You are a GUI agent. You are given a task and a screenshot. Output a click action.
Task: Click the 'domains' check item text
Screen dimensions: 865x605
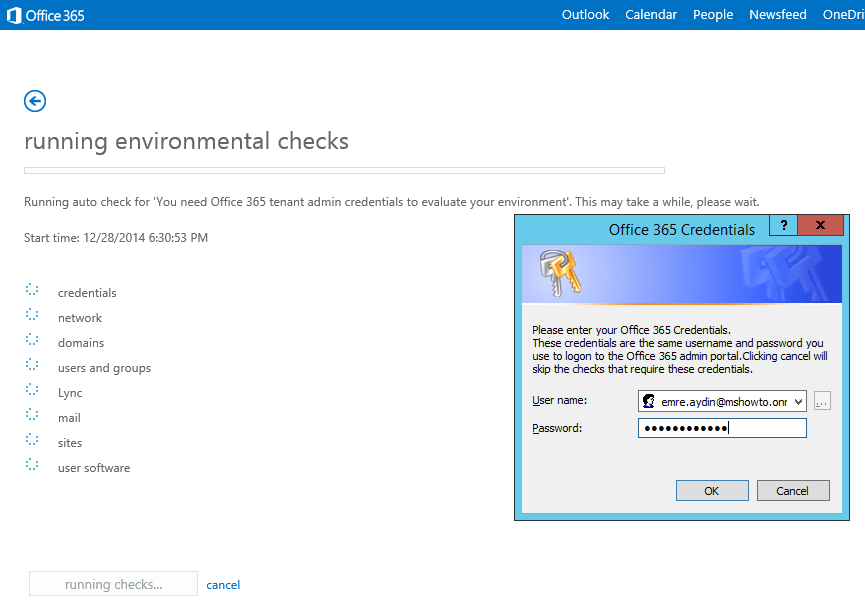click(x=81, y=342)
